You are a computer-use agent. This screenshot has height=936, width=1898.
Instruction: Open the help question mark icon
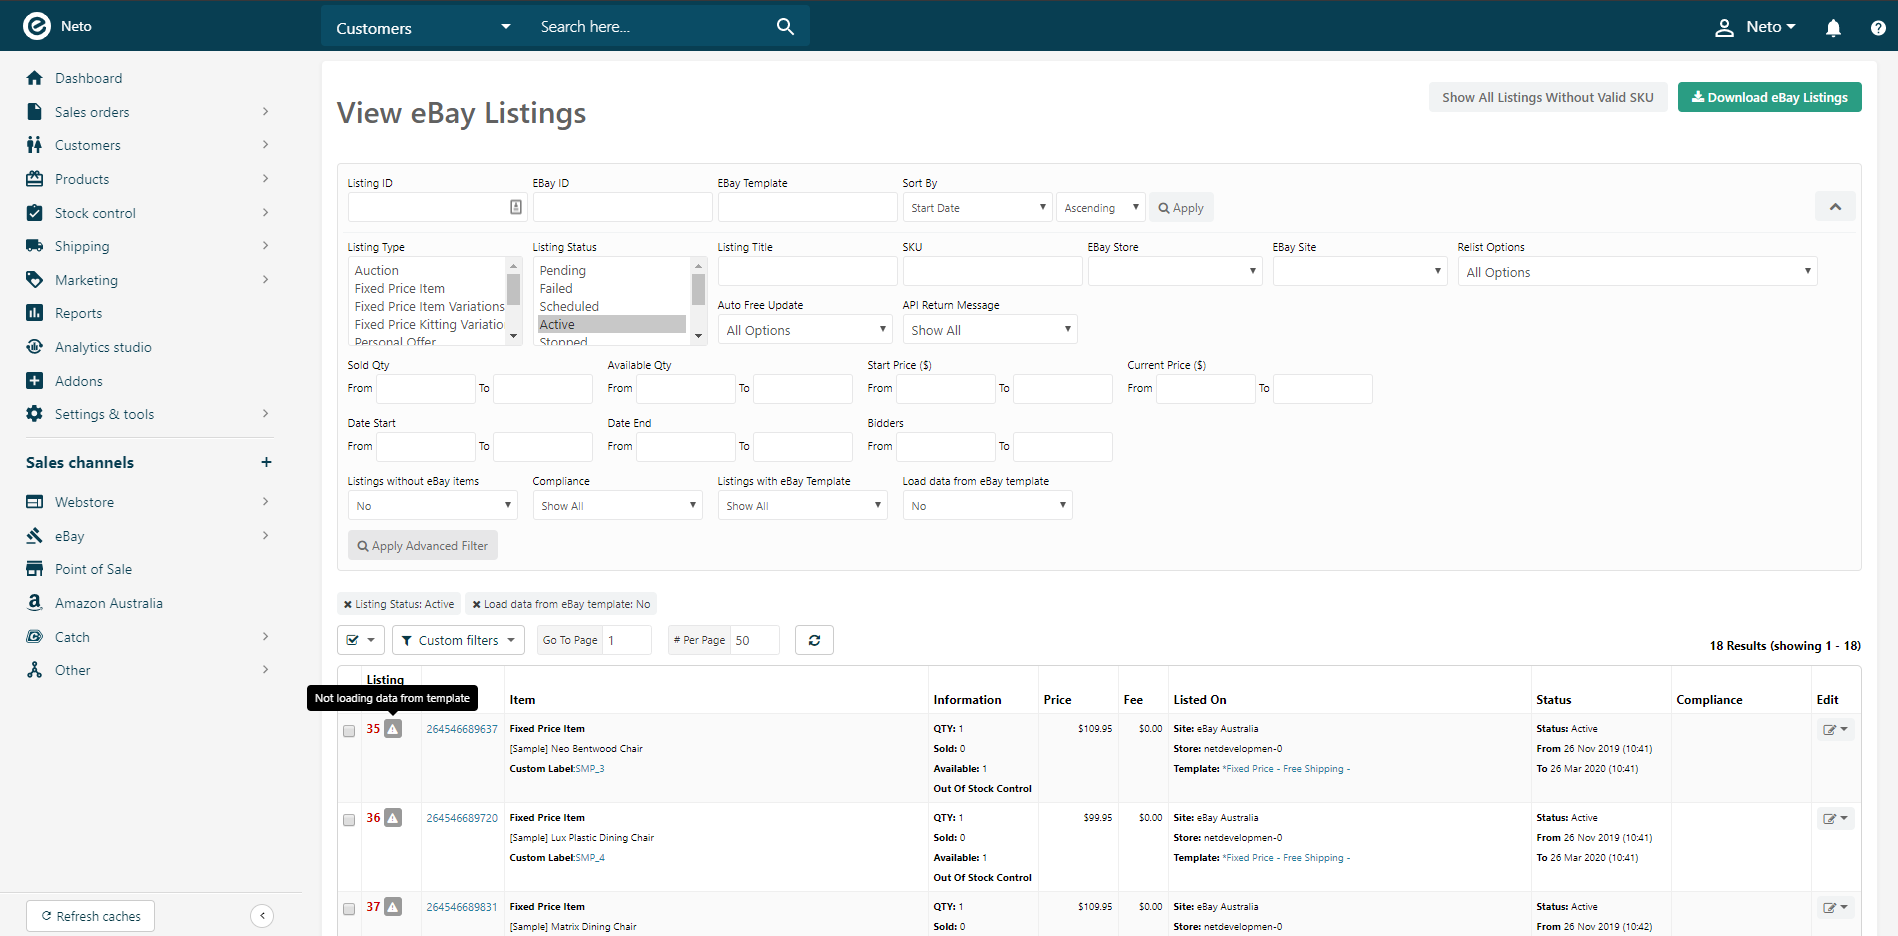1878,28
